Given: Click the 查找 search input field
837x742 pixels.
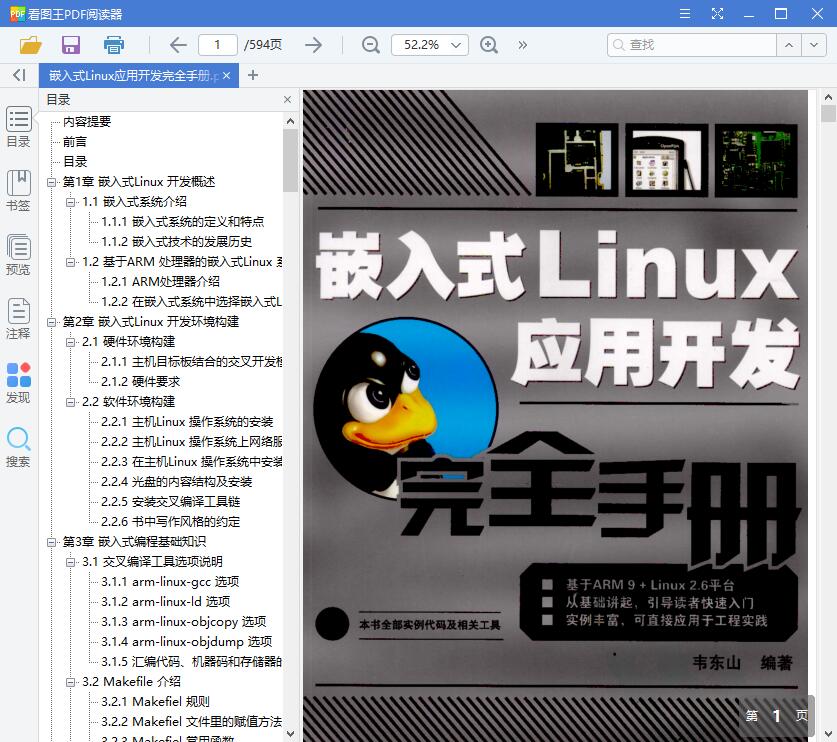Looking at the screenshot, I should [x=692, y=45].
